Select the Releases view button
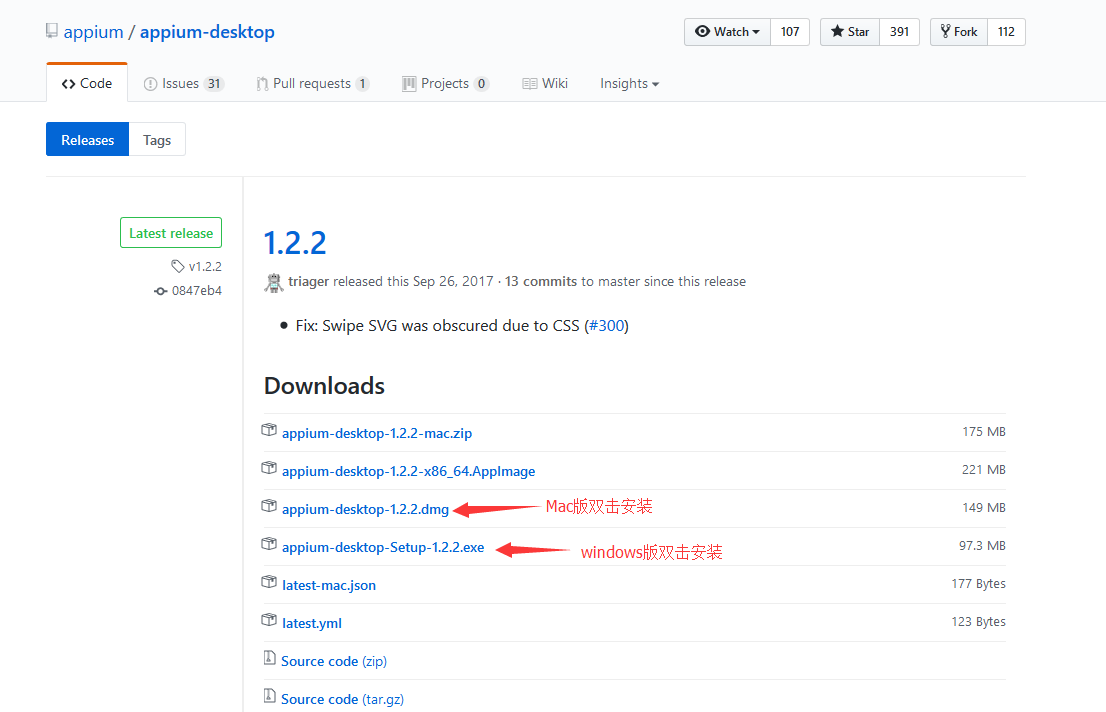Viewport: 1106px width, 712px height. tap(87, 140)
